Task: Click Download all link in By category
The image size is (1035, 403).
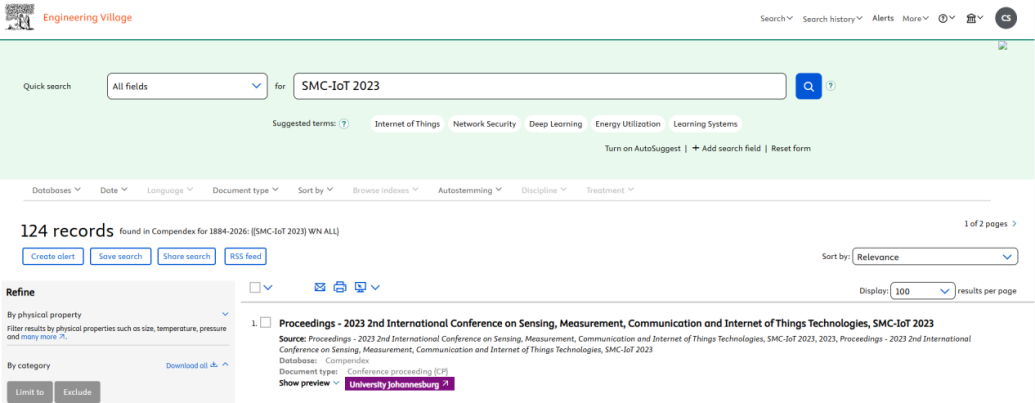Action: tap(191, 365)
